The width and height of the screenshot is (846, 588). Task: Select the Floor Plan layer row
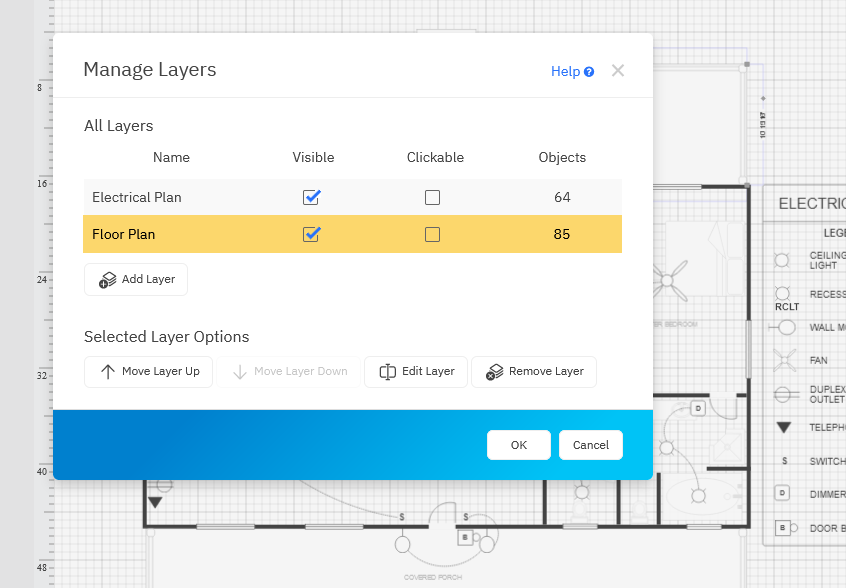coord(124,234)
